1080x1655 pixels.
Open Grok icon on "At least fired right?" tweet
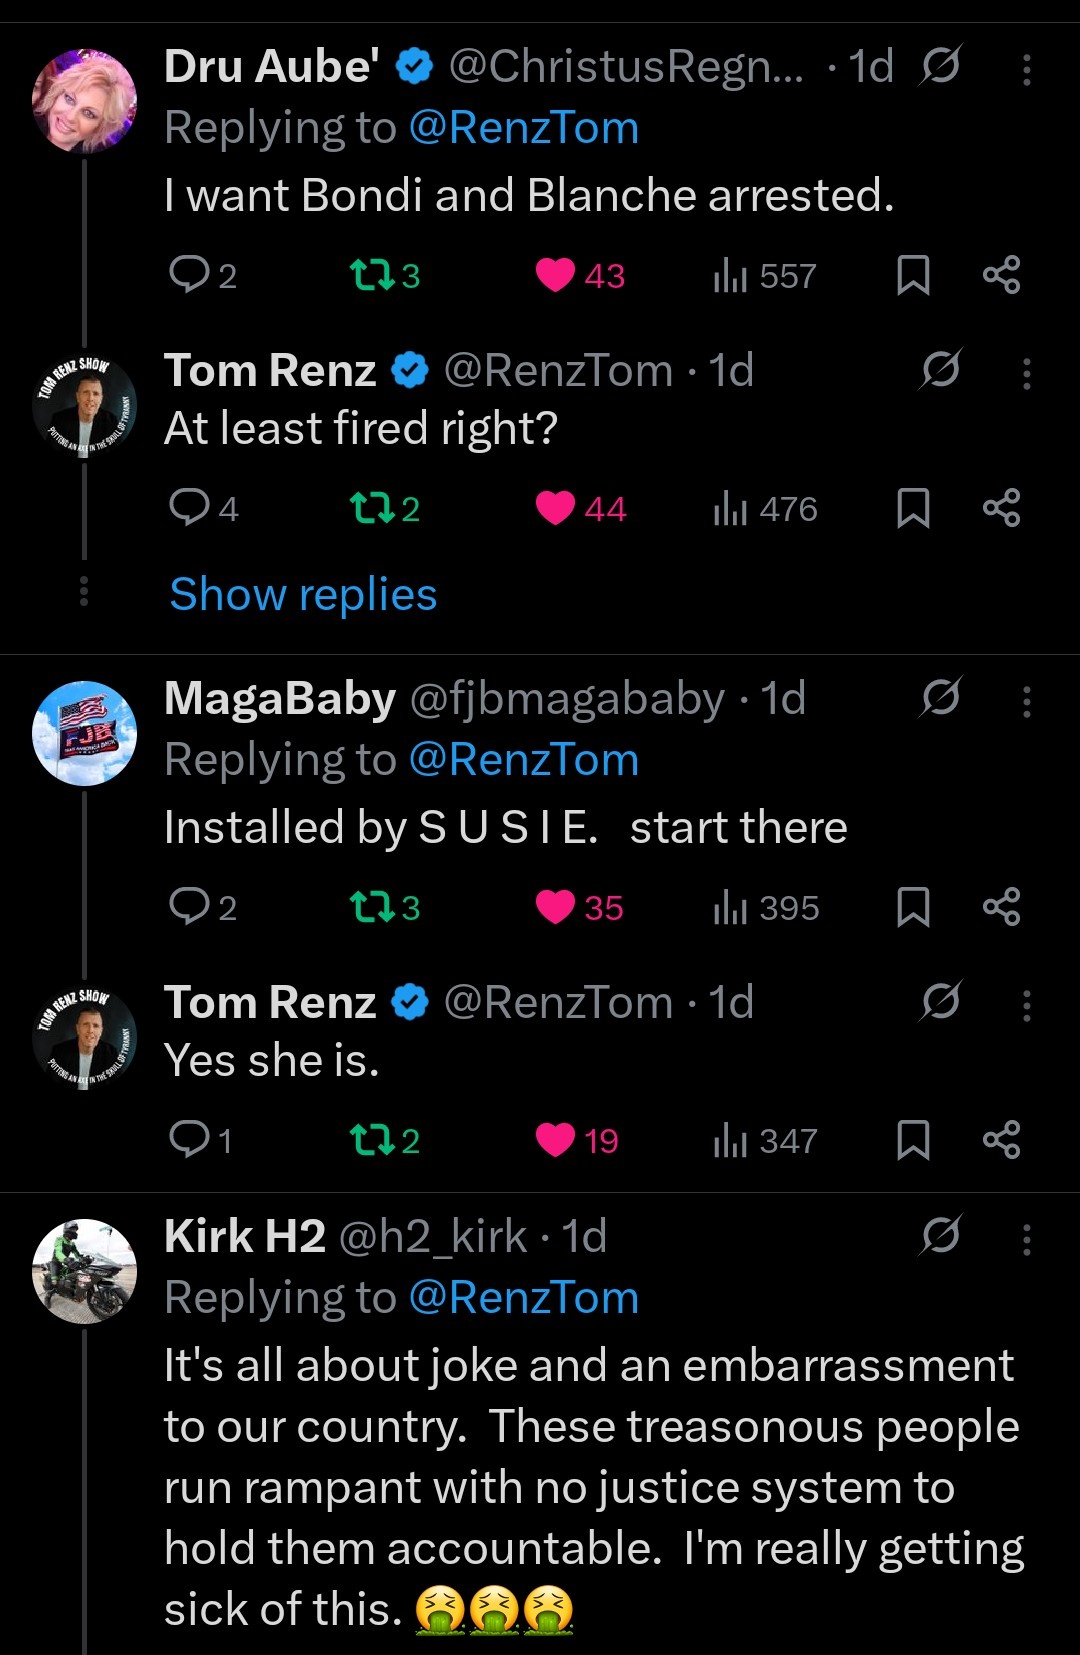941,370
